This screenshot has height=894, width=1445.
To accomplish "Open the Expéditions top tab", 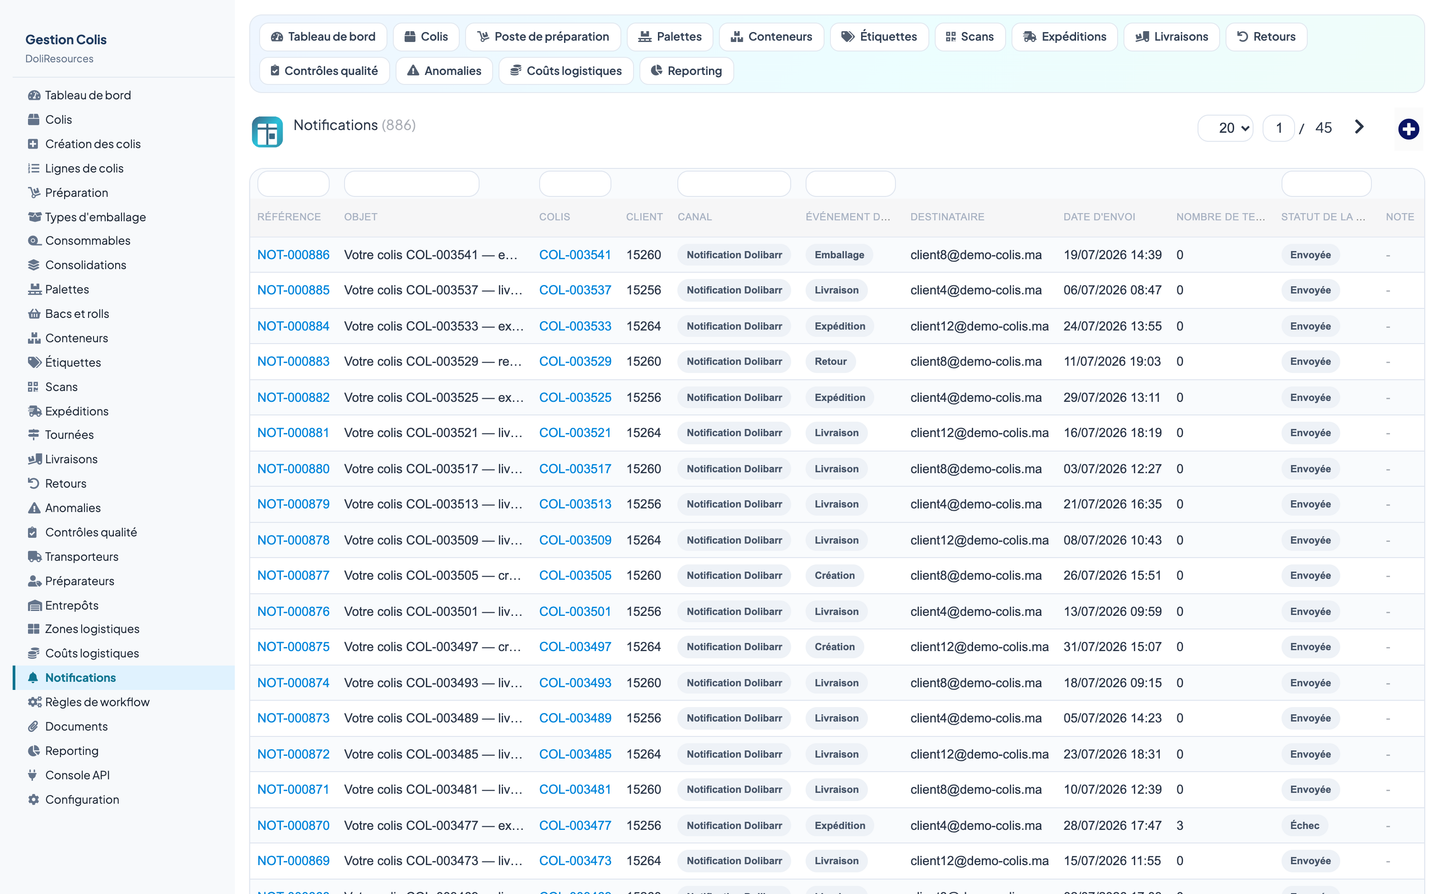I will click(x=1065, y=37).
